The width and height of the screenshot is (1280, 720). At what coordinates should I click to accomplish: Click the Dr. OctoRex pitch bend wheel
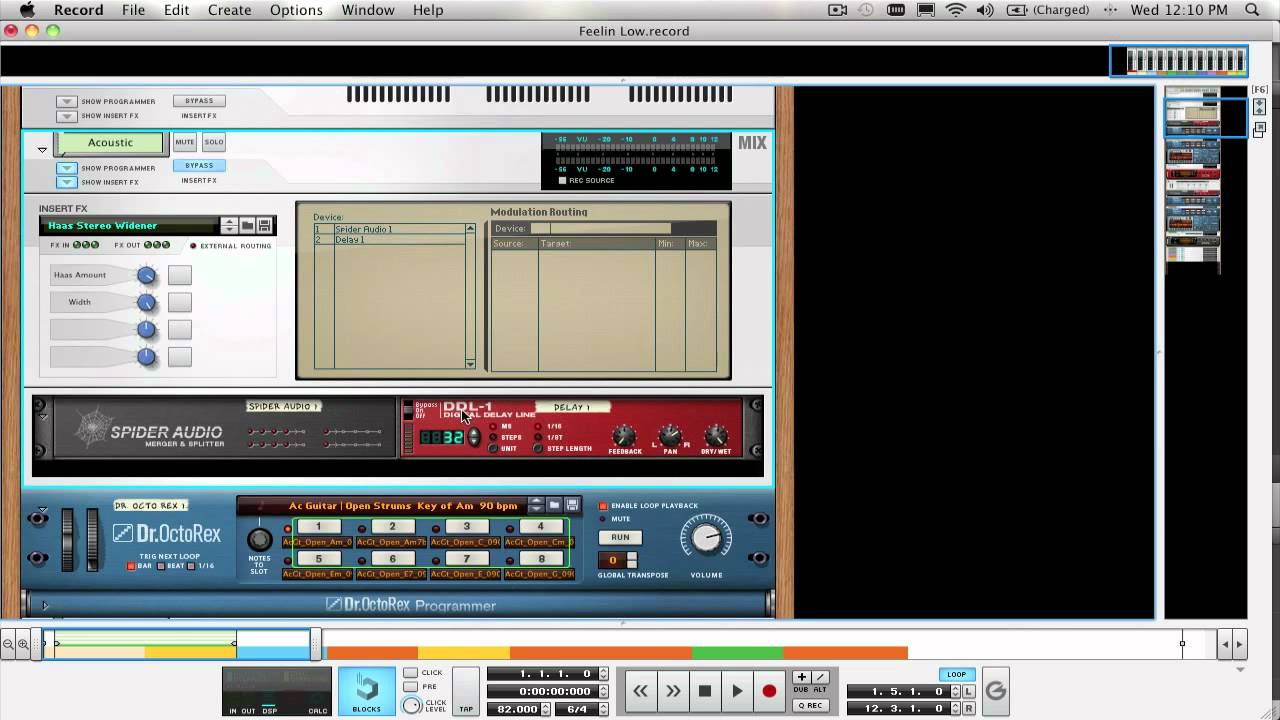68,540
